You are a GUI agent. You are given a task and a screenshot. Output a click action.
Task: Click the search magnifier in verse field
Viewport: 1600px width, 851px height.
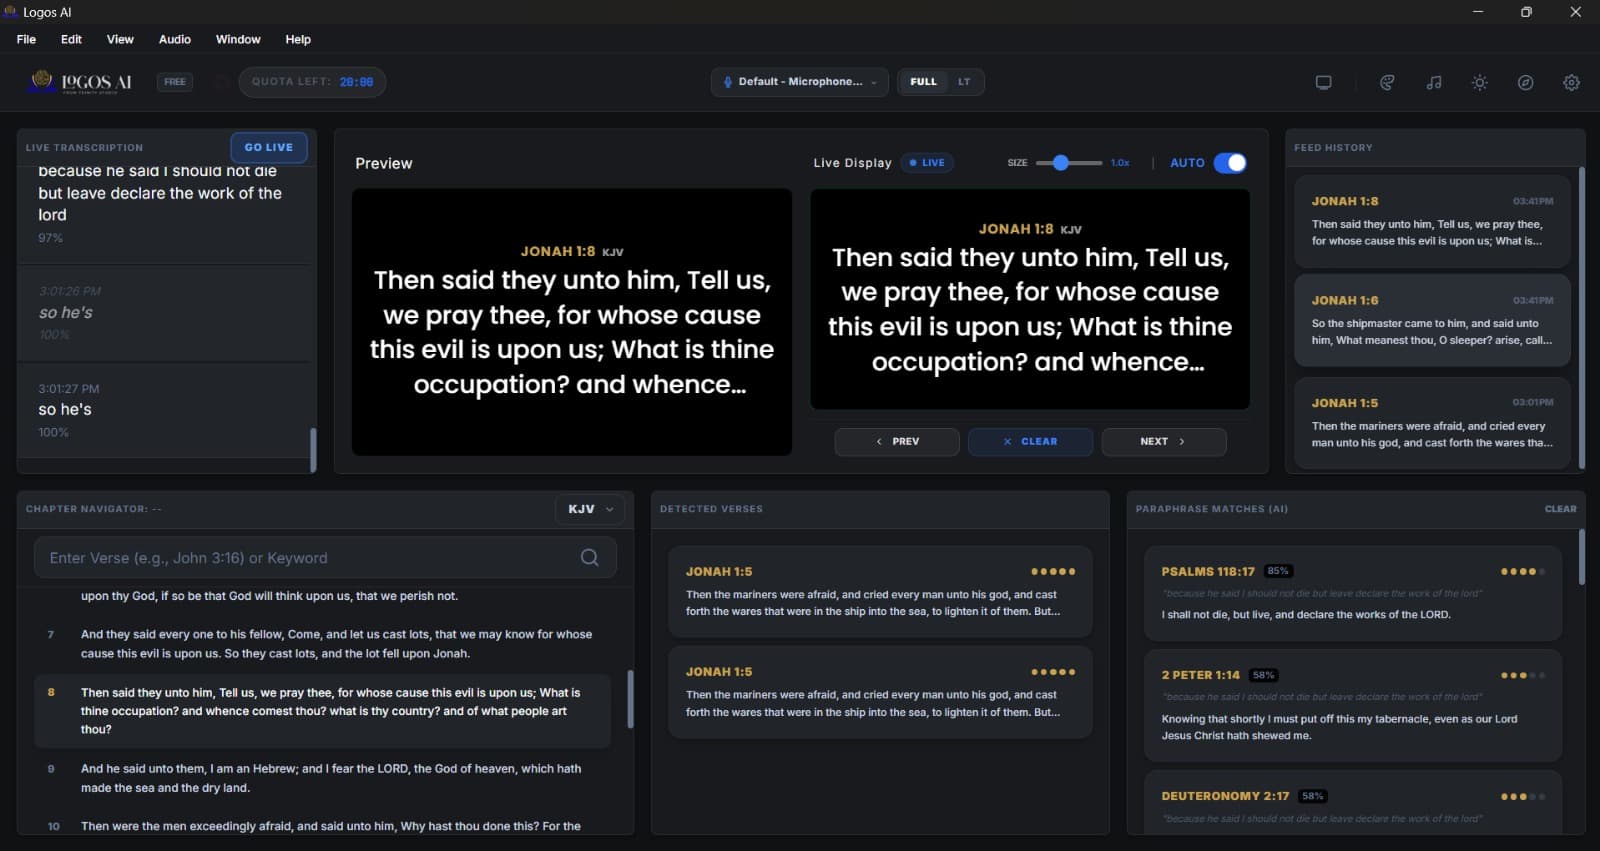590,558
